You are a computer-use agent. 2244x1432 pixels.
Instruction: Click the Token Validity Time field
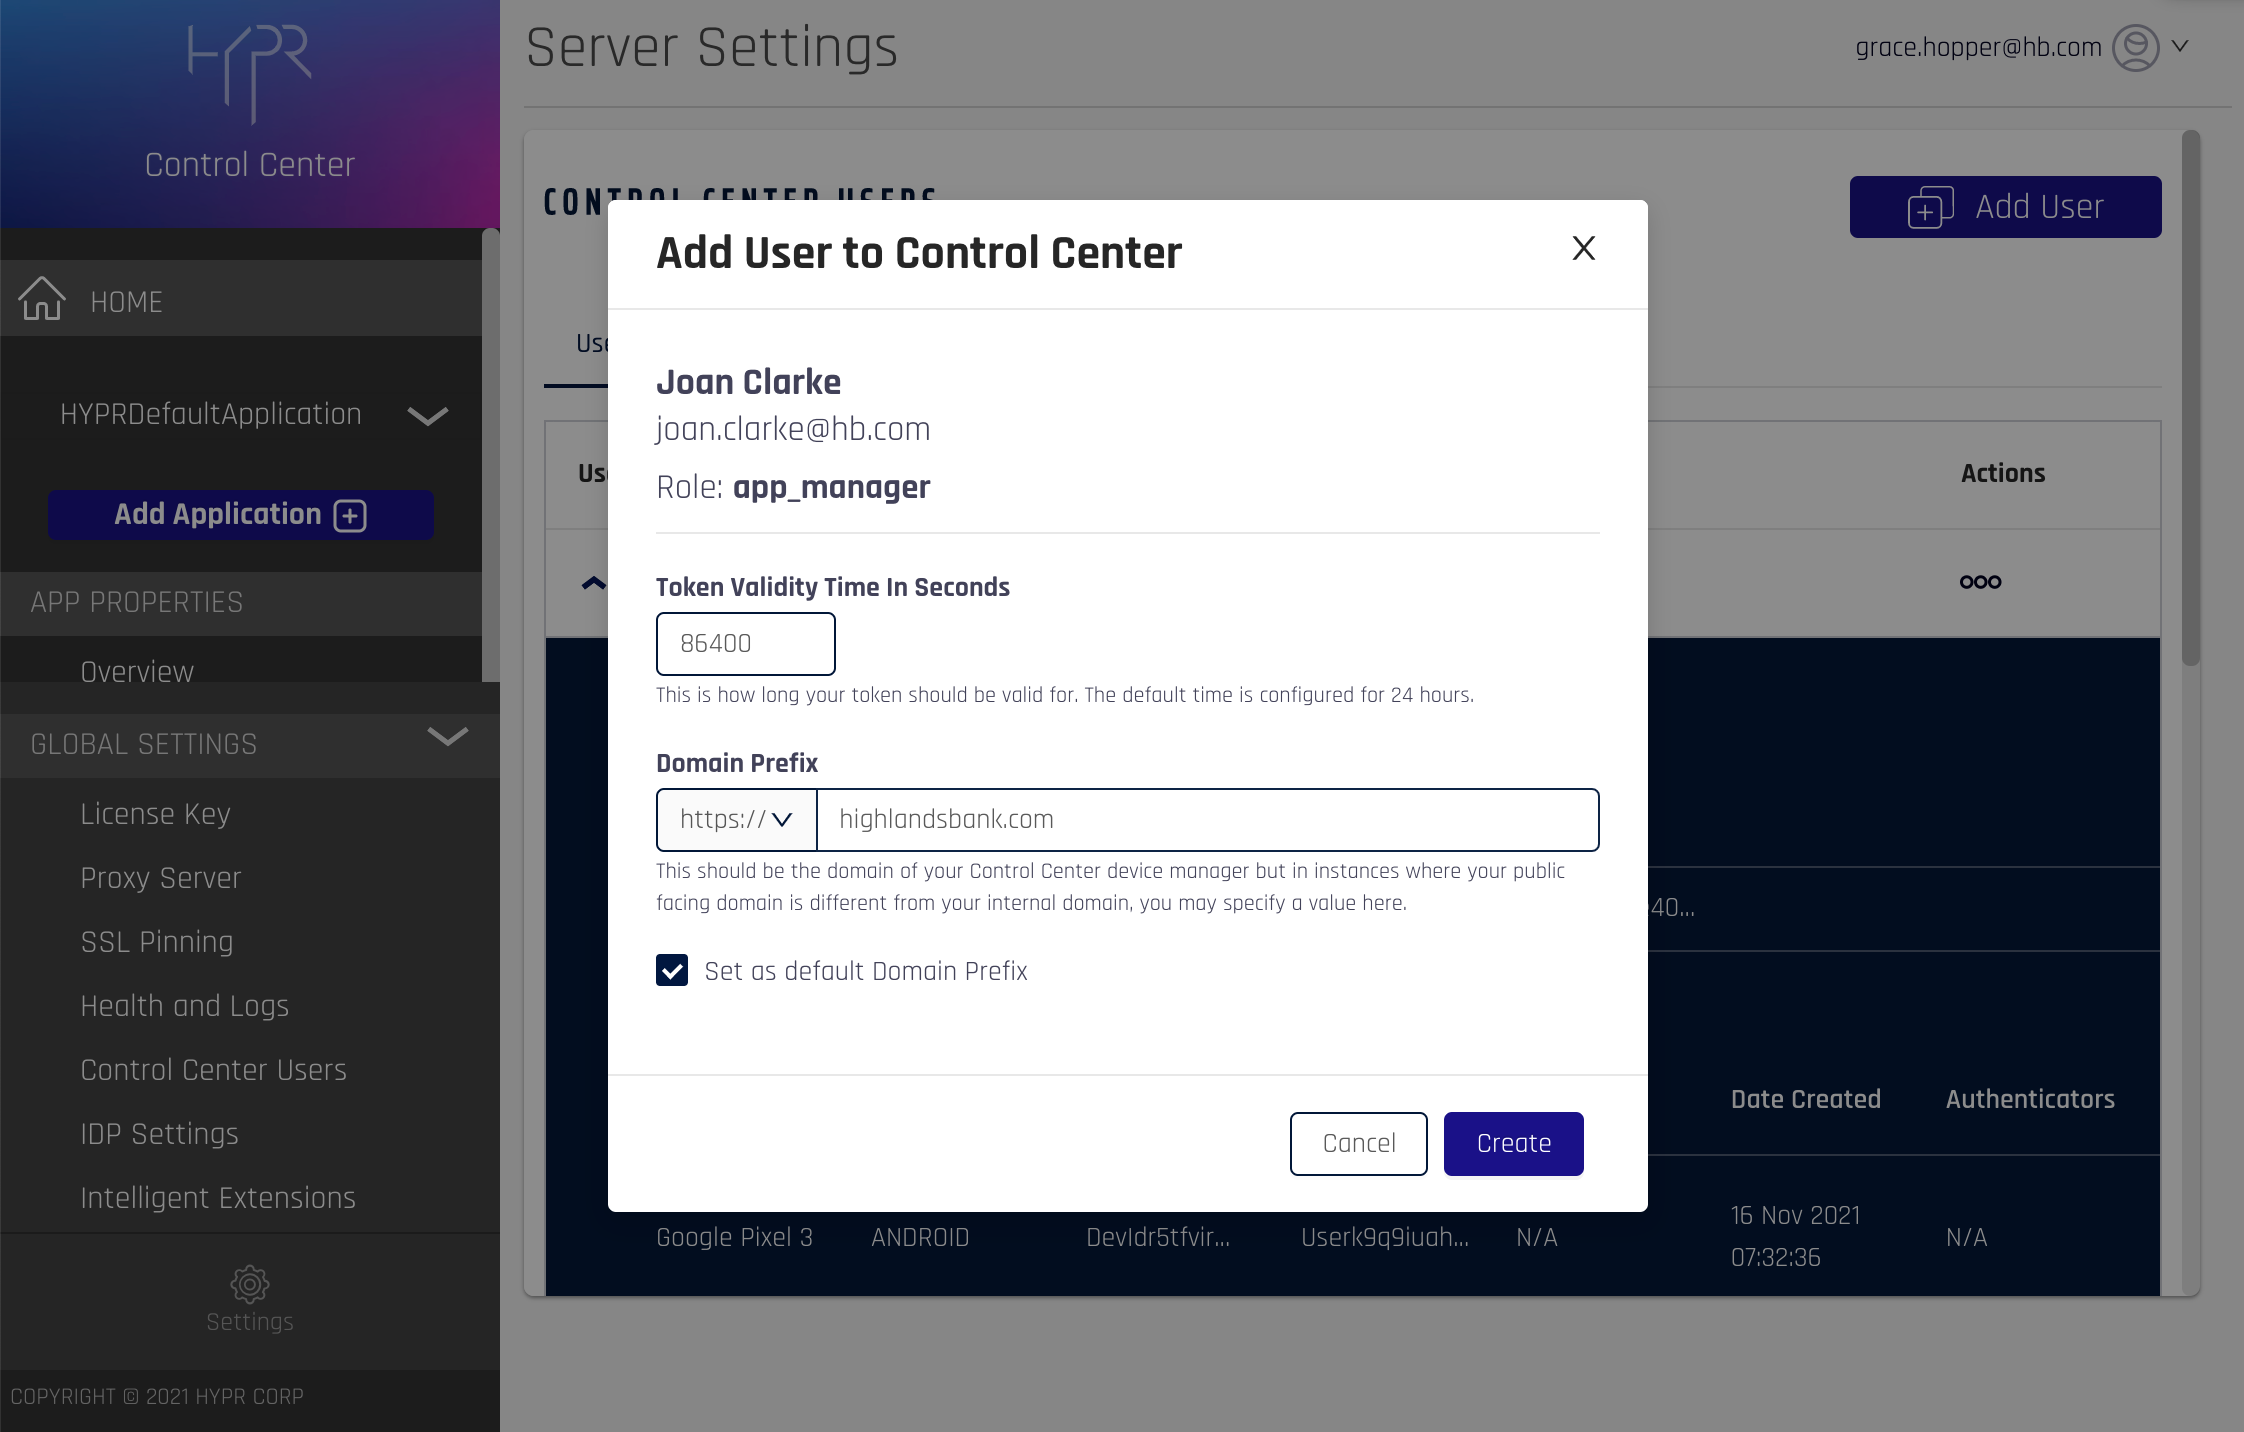coord(745,644)
